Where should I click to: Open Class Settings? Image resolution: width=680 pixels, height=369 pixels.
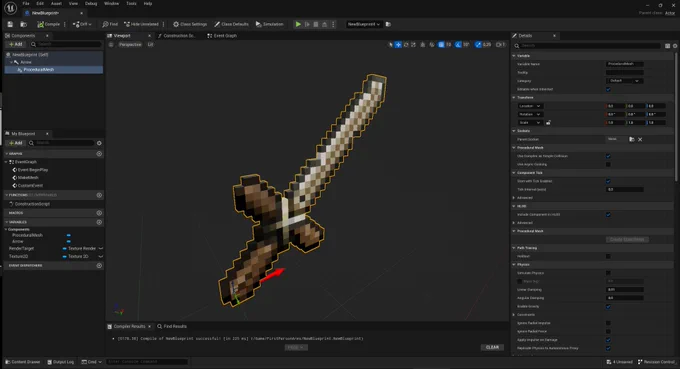tap(190, 24)
